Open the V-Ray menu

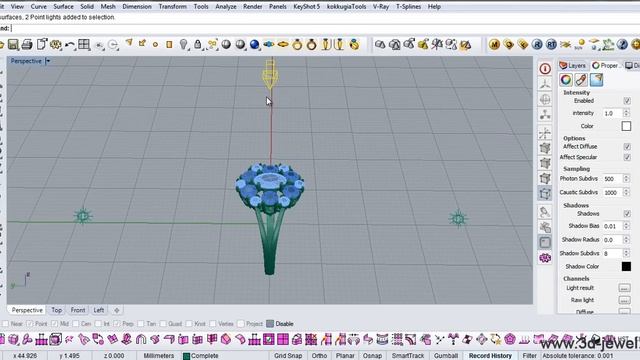(x=380, y=7)
